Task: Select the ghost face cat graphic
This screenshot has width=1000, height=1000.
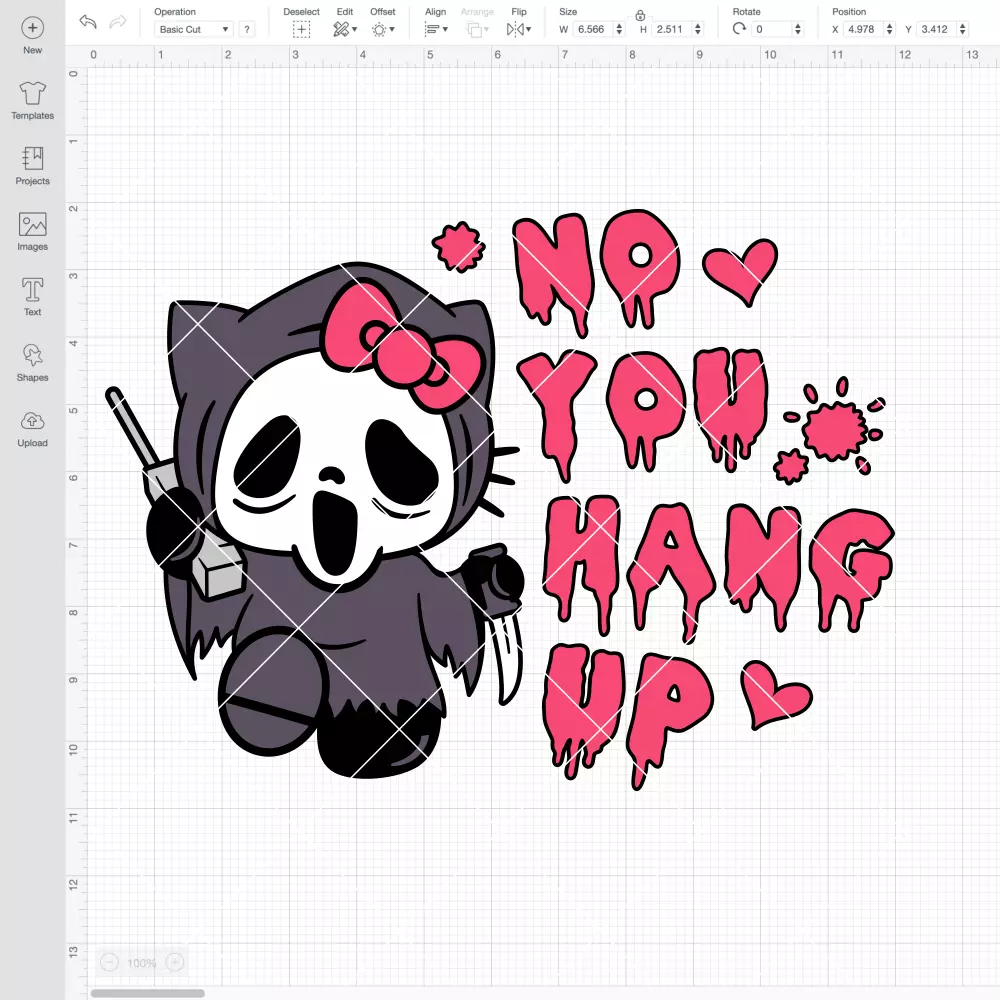Action: (315, 520)
